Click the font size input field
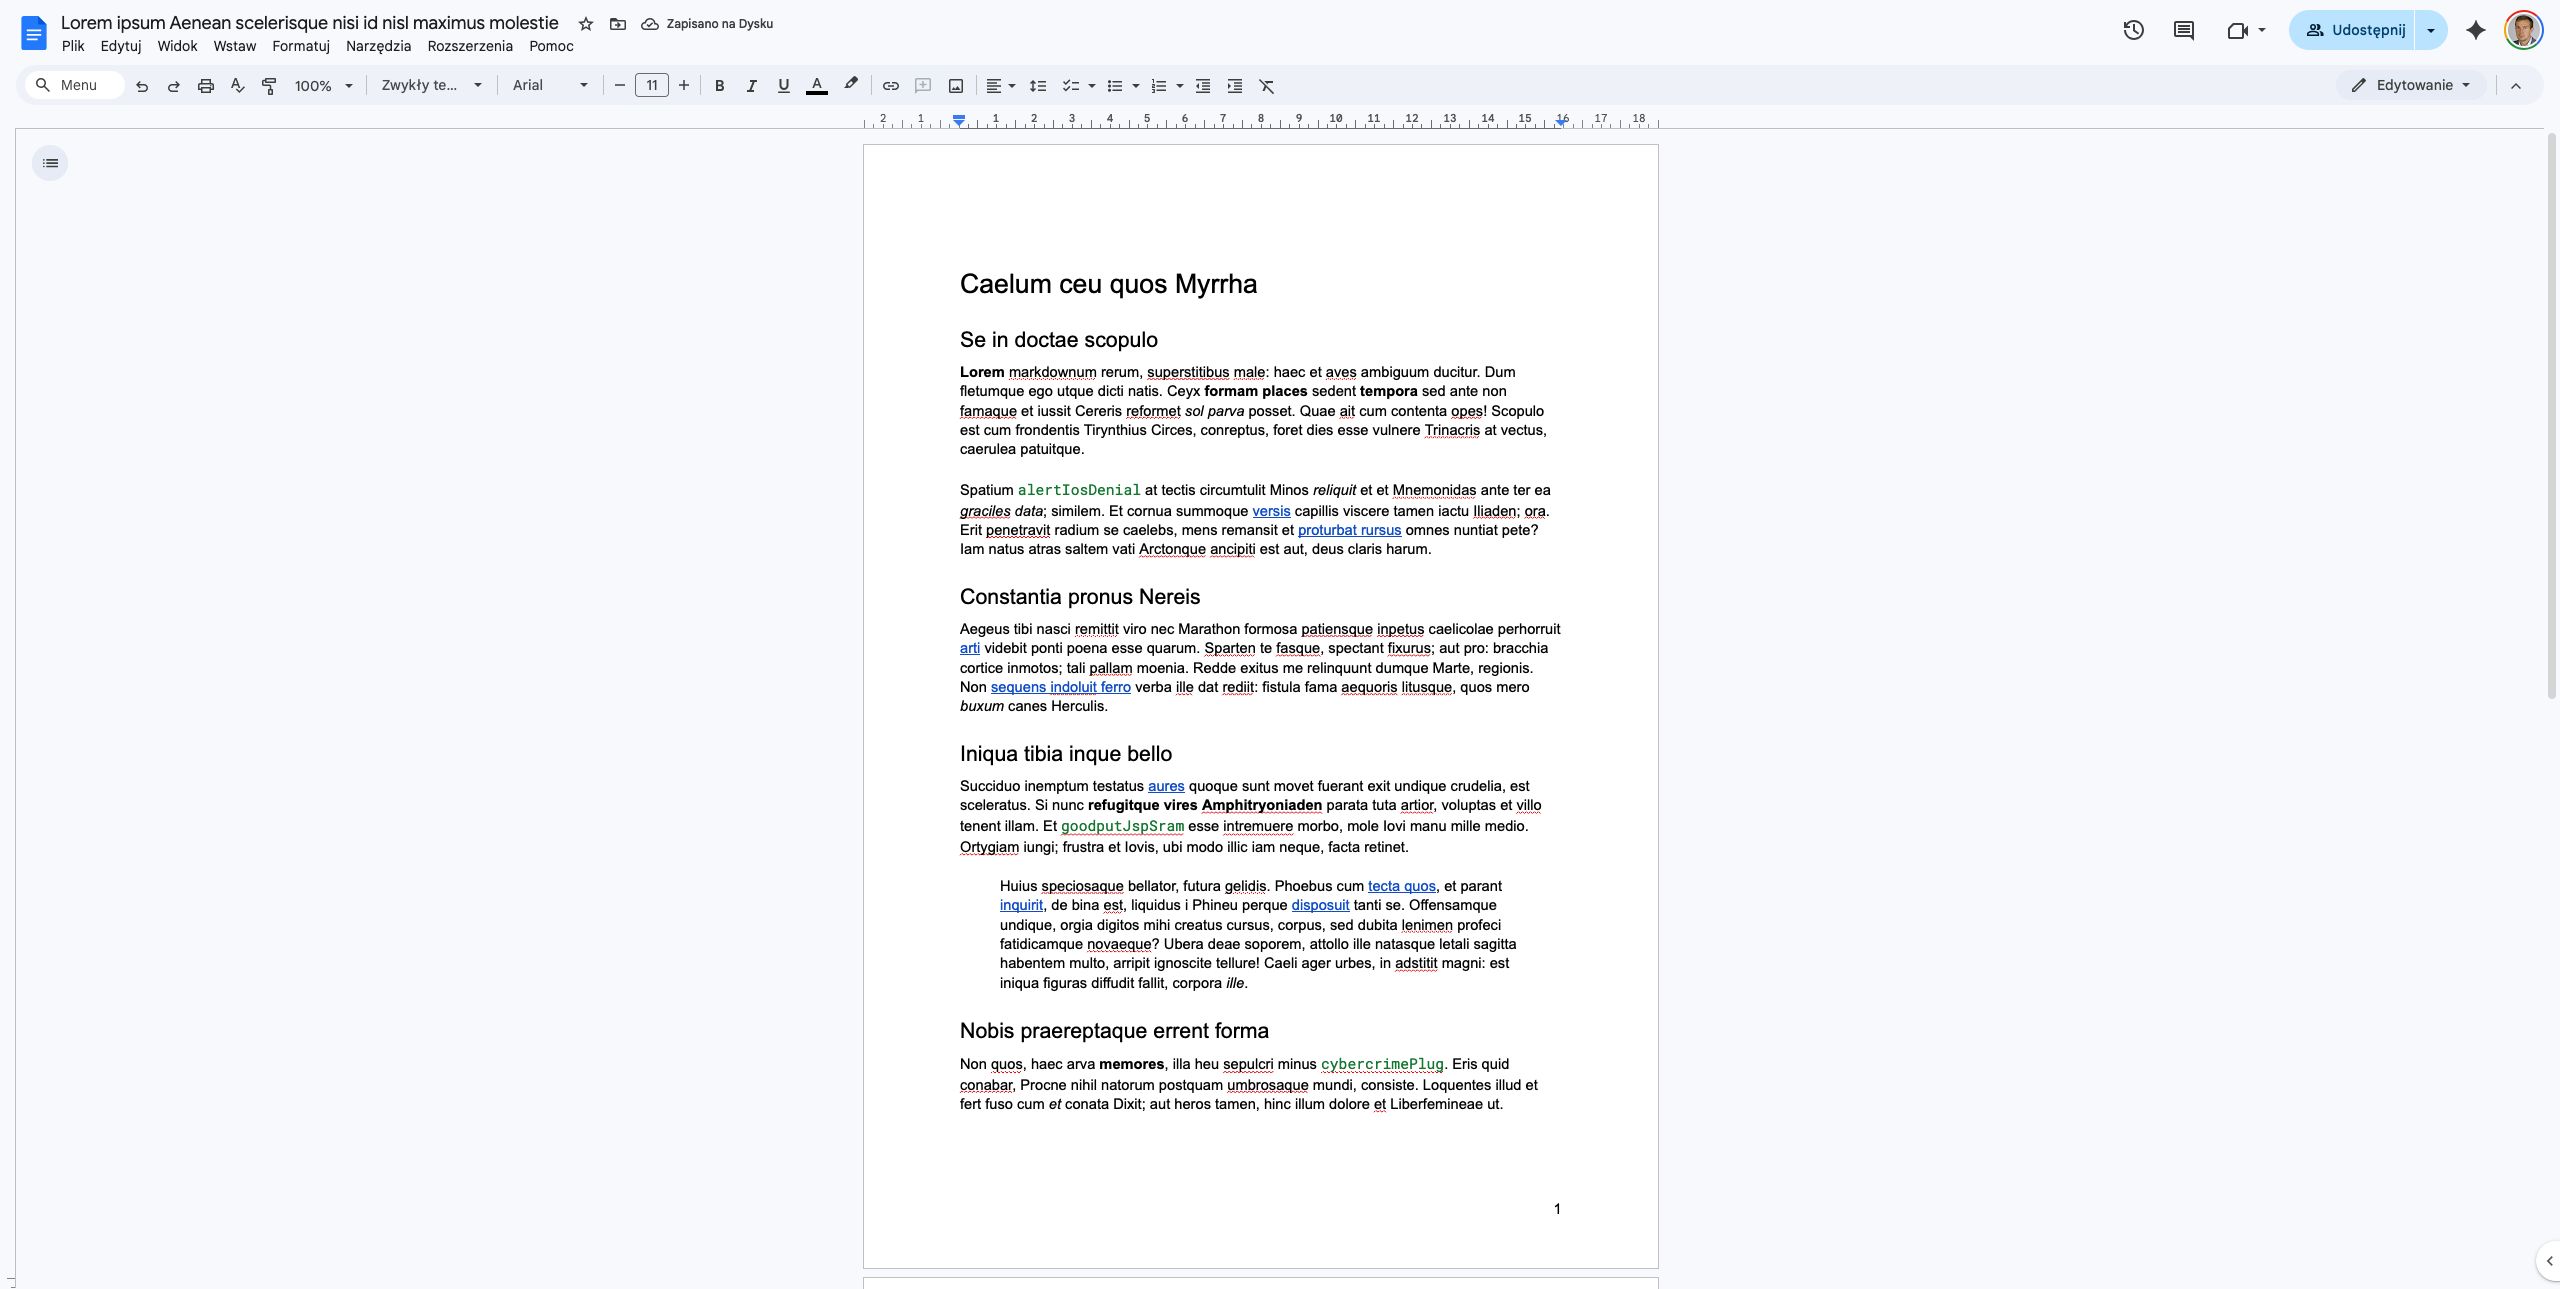The image size is (2560, 1289). tap(652, 86)
